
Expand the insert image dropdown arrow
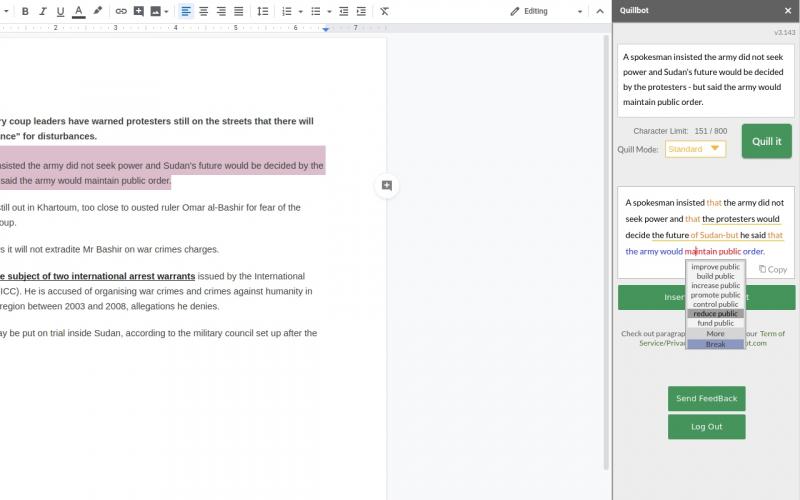pos(166,11)
